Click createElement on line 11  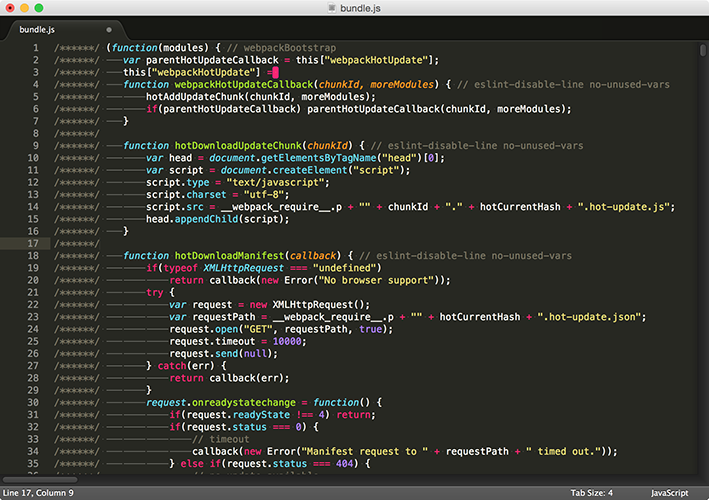tap(310, 170)
